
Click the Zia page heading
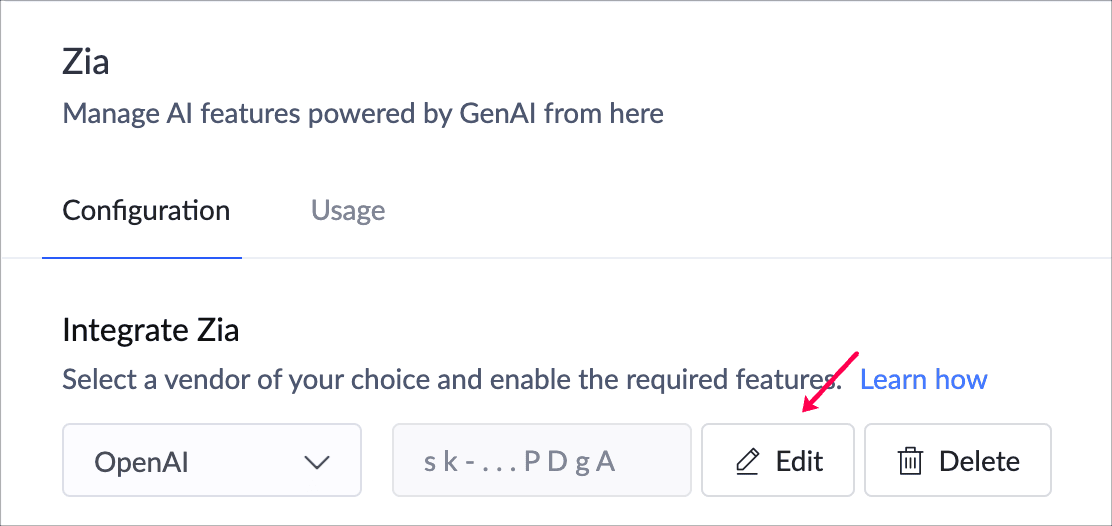pos(86,62)
